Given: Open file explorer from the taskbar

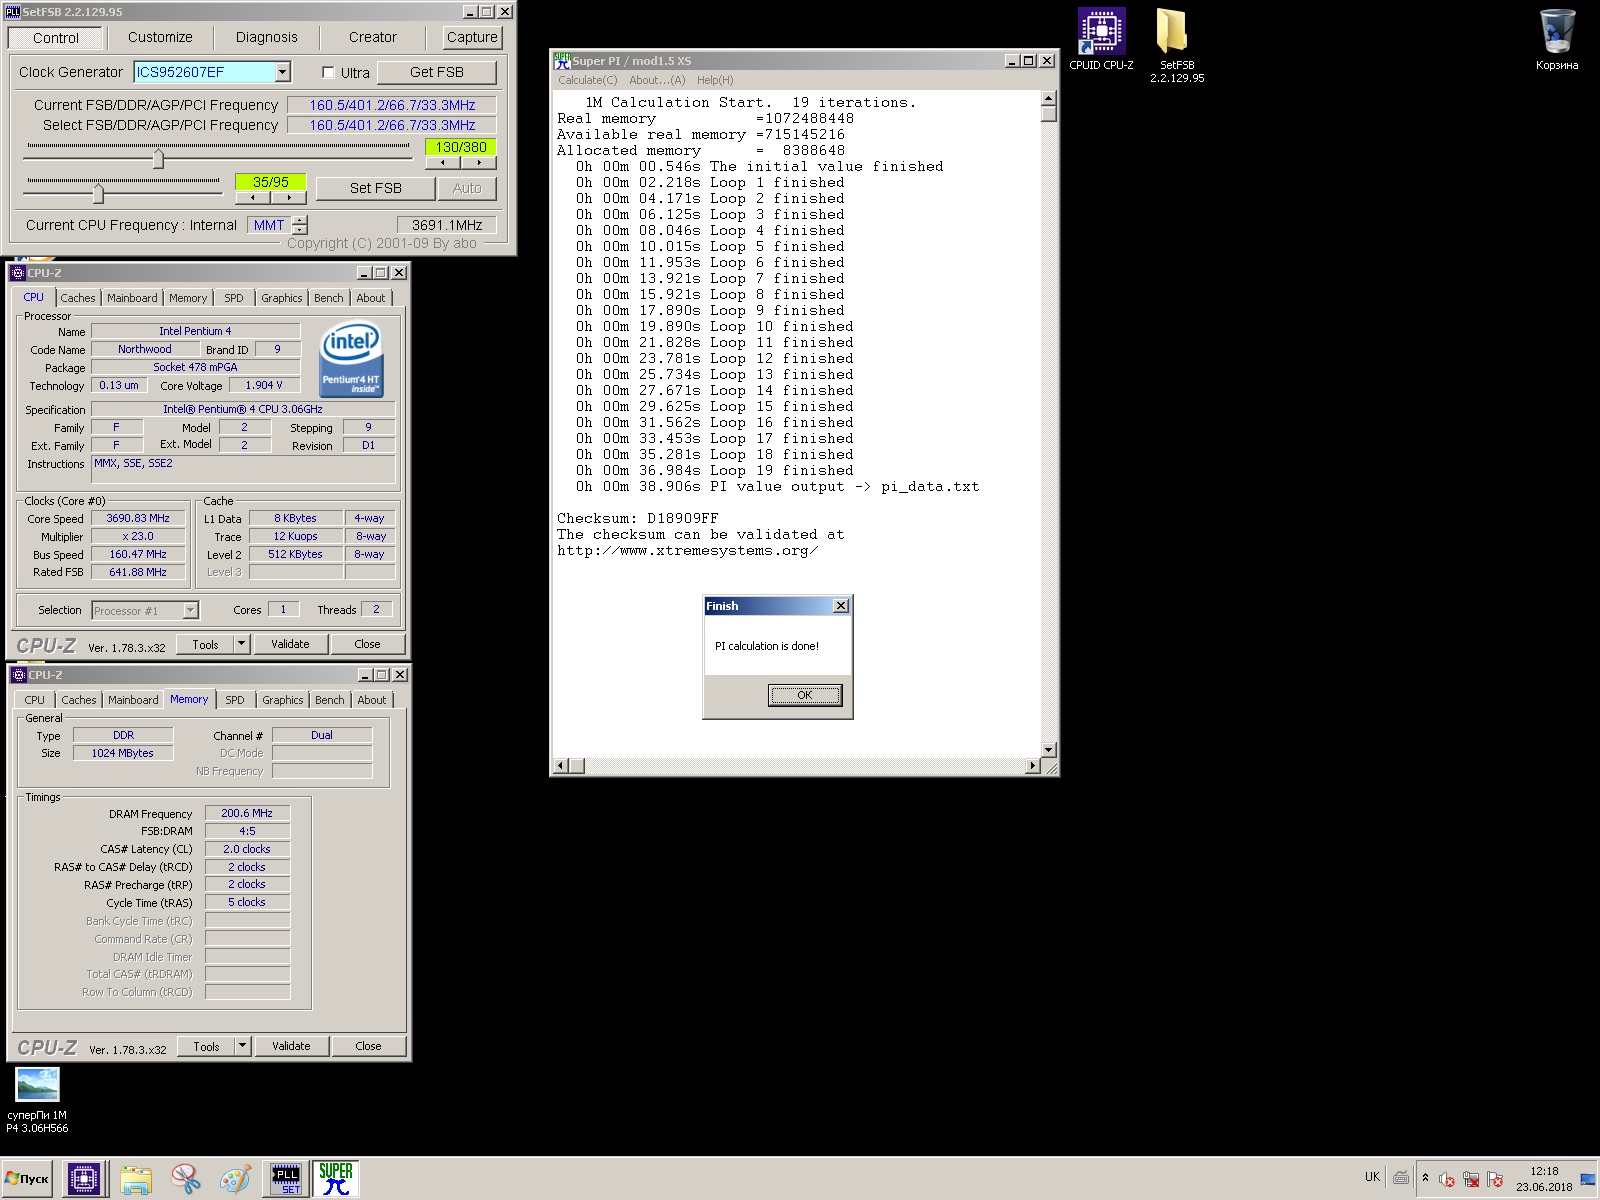Looking at the screenshot, I should tap(136, 1180).
